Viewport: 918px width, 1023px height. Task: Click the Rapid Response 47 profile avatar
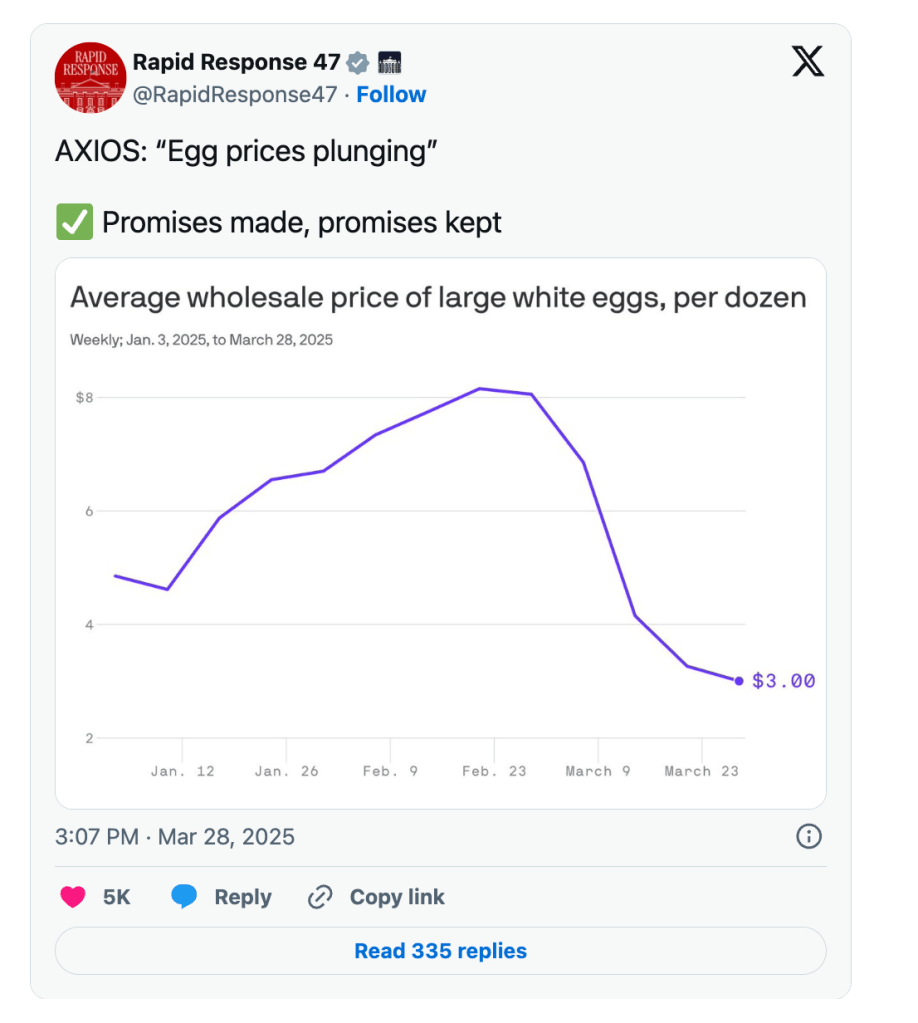[90, 78]
